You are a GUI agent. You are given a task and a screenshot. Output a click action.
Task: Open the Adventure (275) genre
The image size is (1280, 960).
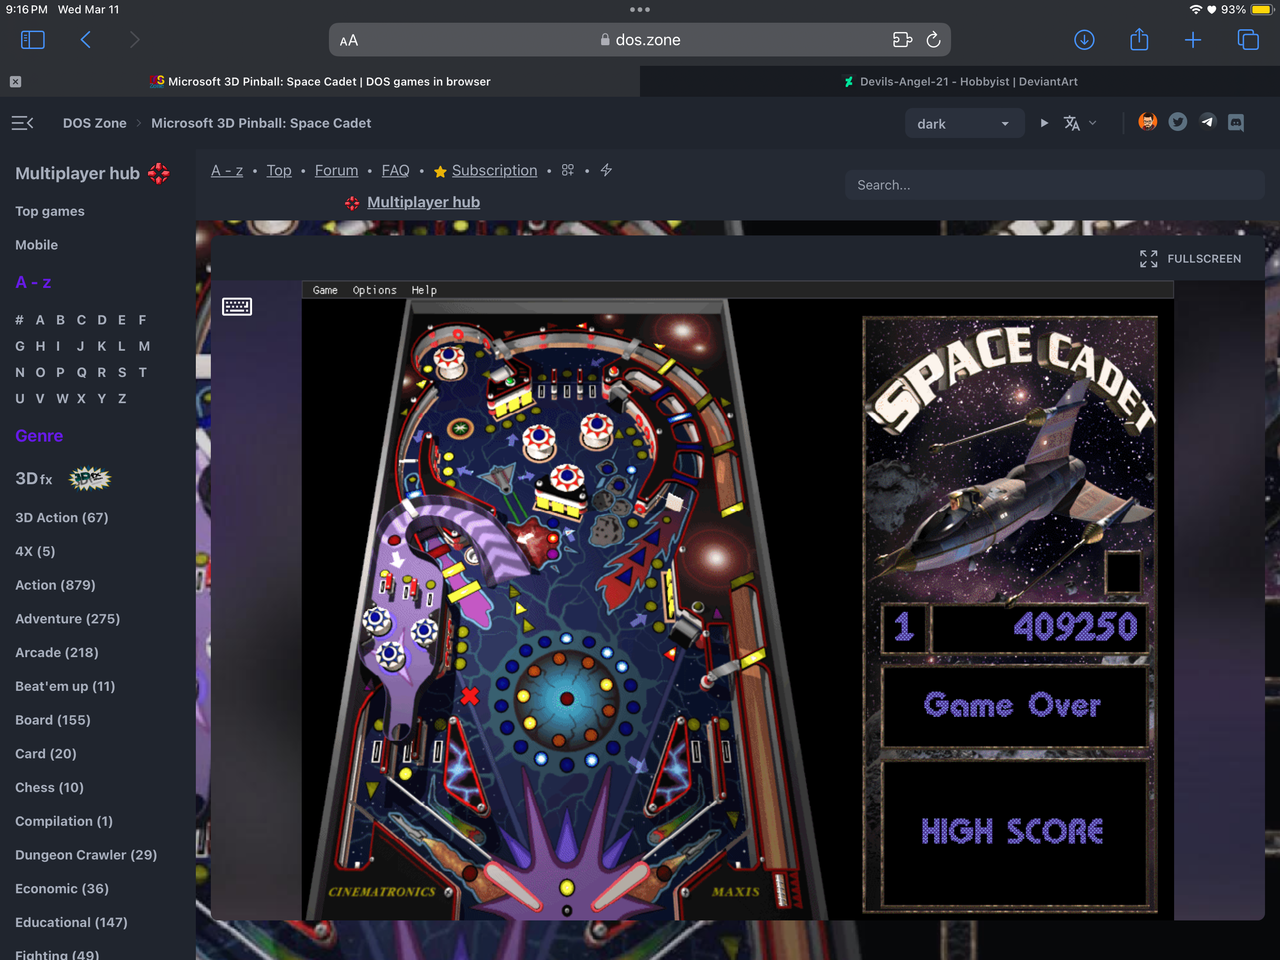pos(68,619)
